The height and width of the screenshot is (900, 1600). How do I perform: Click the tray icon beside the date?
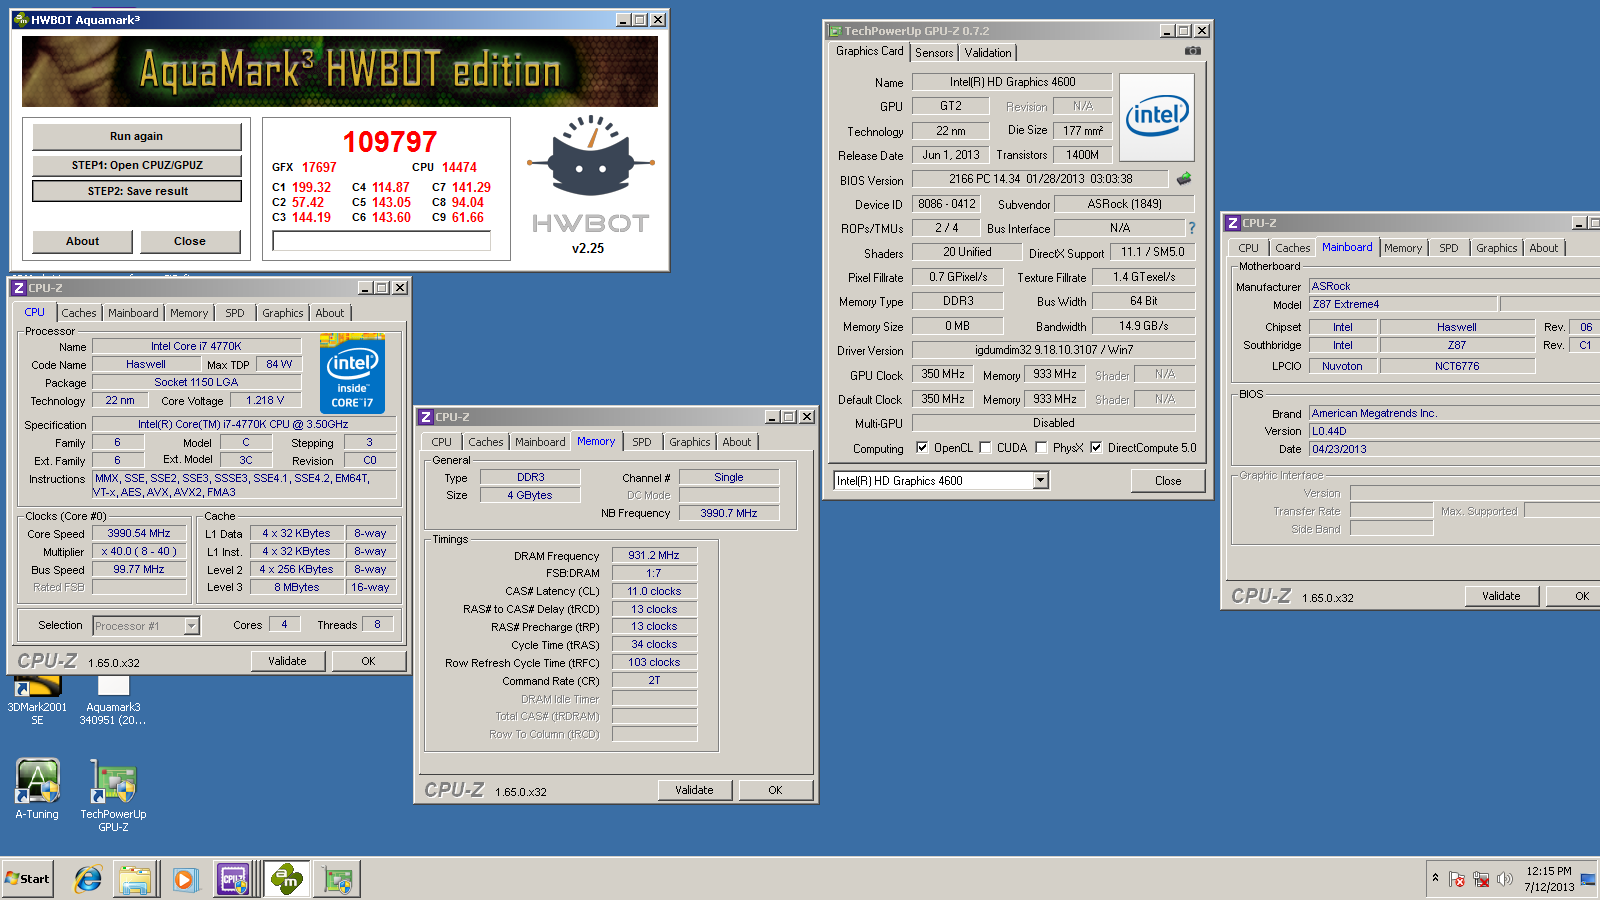[1588, 879]
